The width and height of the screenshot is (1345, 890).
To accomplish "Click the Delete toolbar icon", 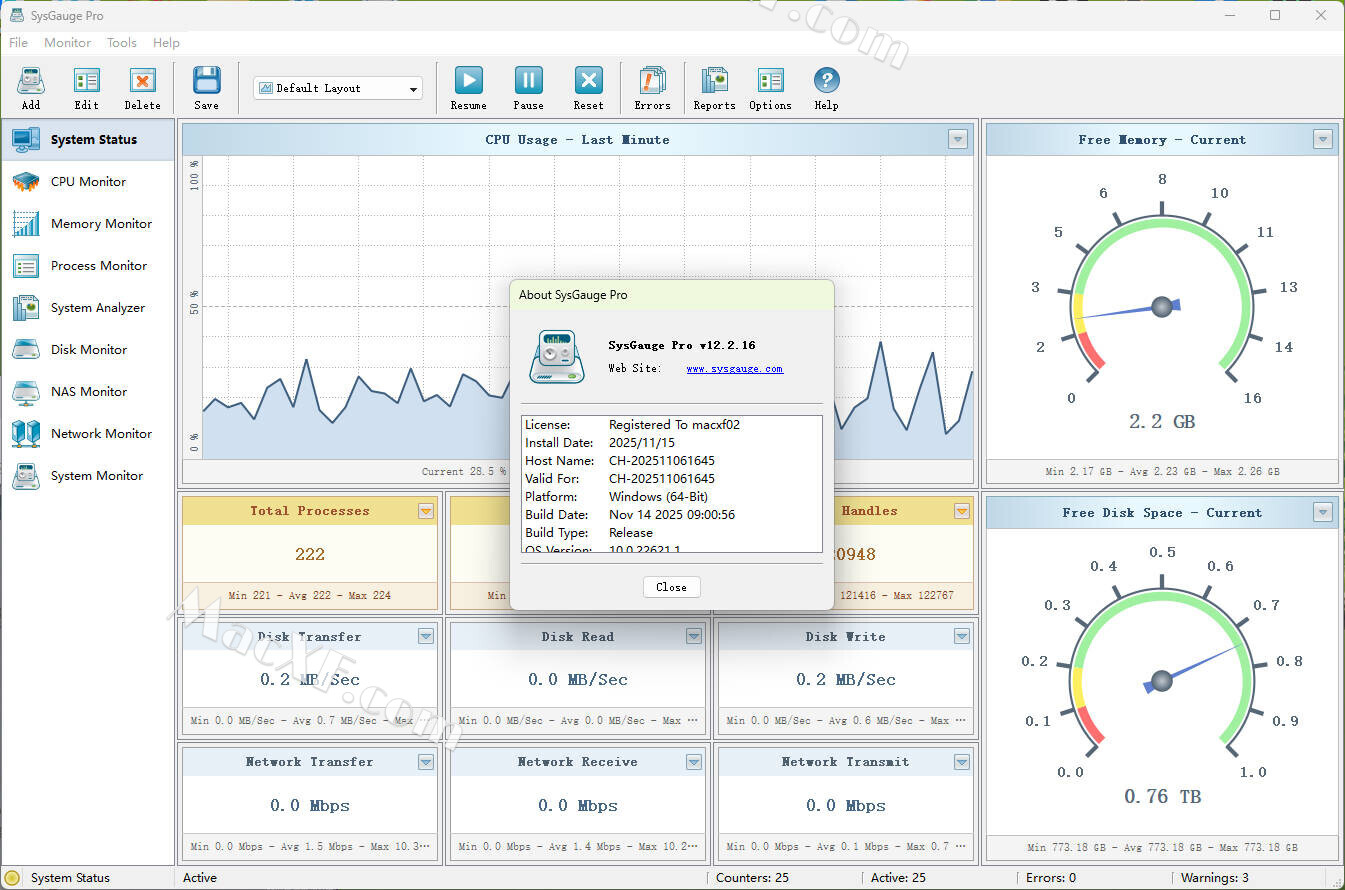I will (x=142, y=88).
